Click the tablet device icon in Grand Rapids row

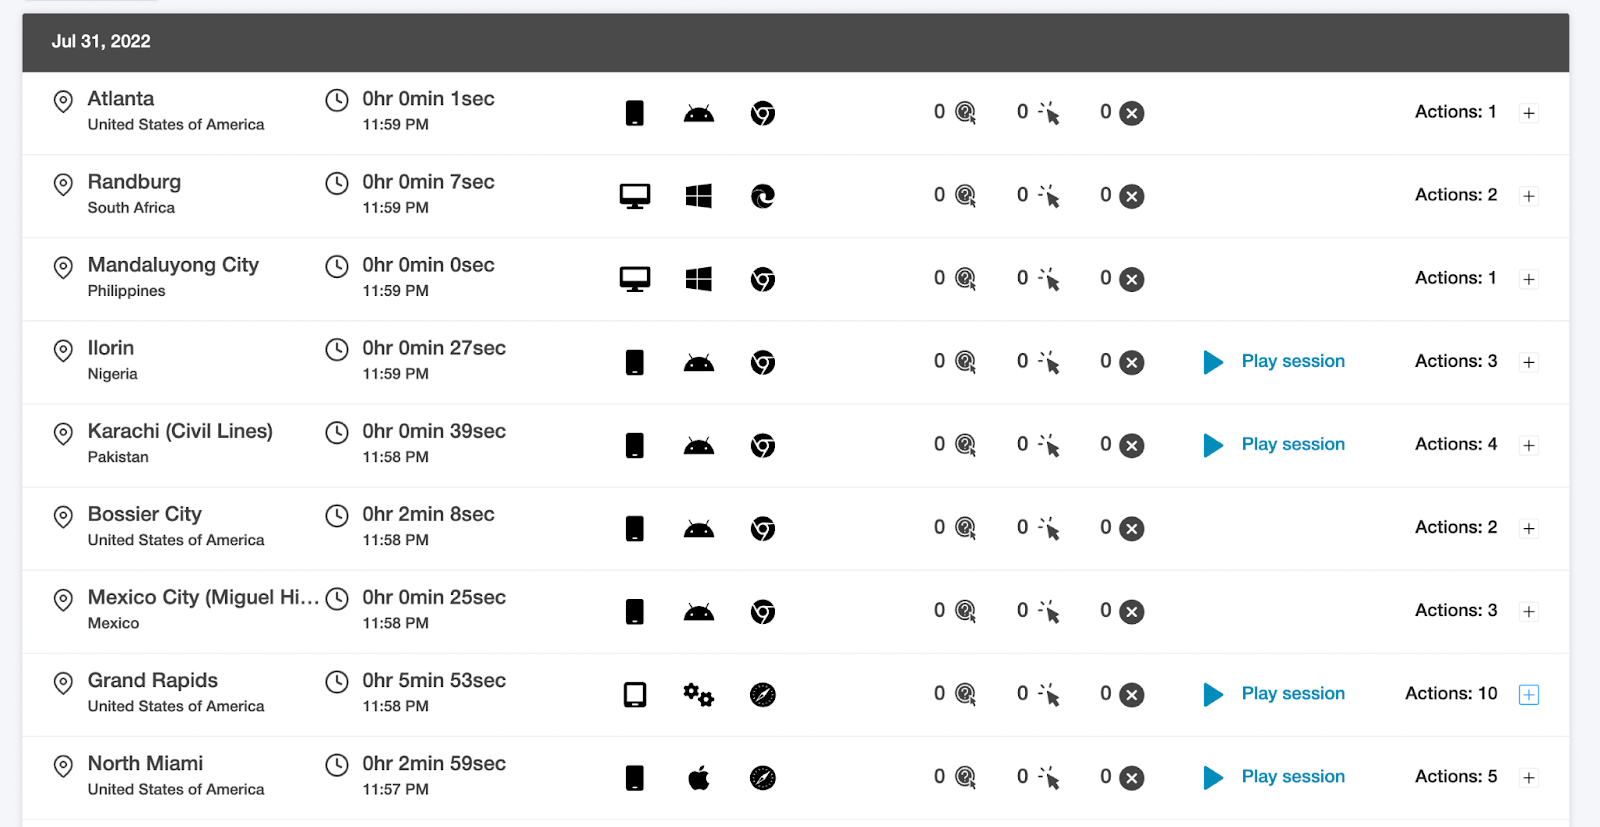pos(634,695)
